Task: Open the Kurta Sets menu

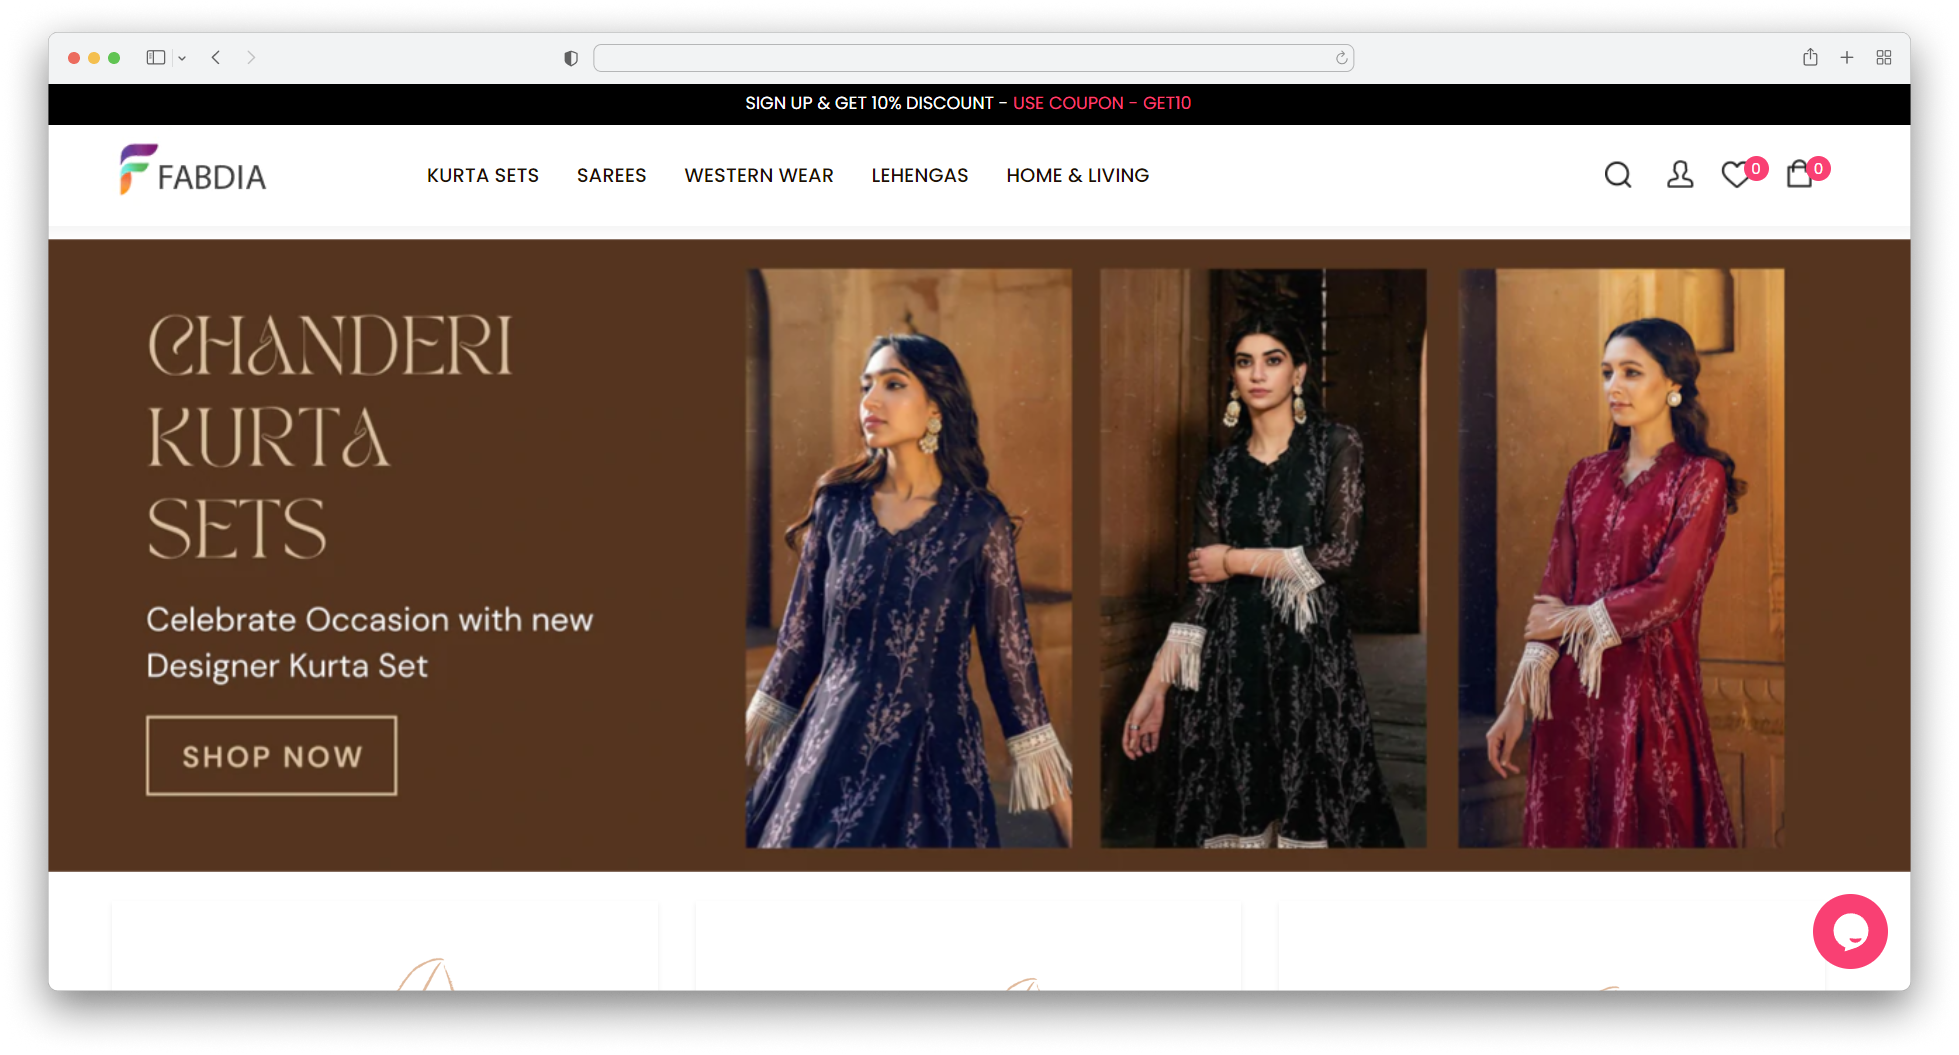Action: (x=482, y=176)
